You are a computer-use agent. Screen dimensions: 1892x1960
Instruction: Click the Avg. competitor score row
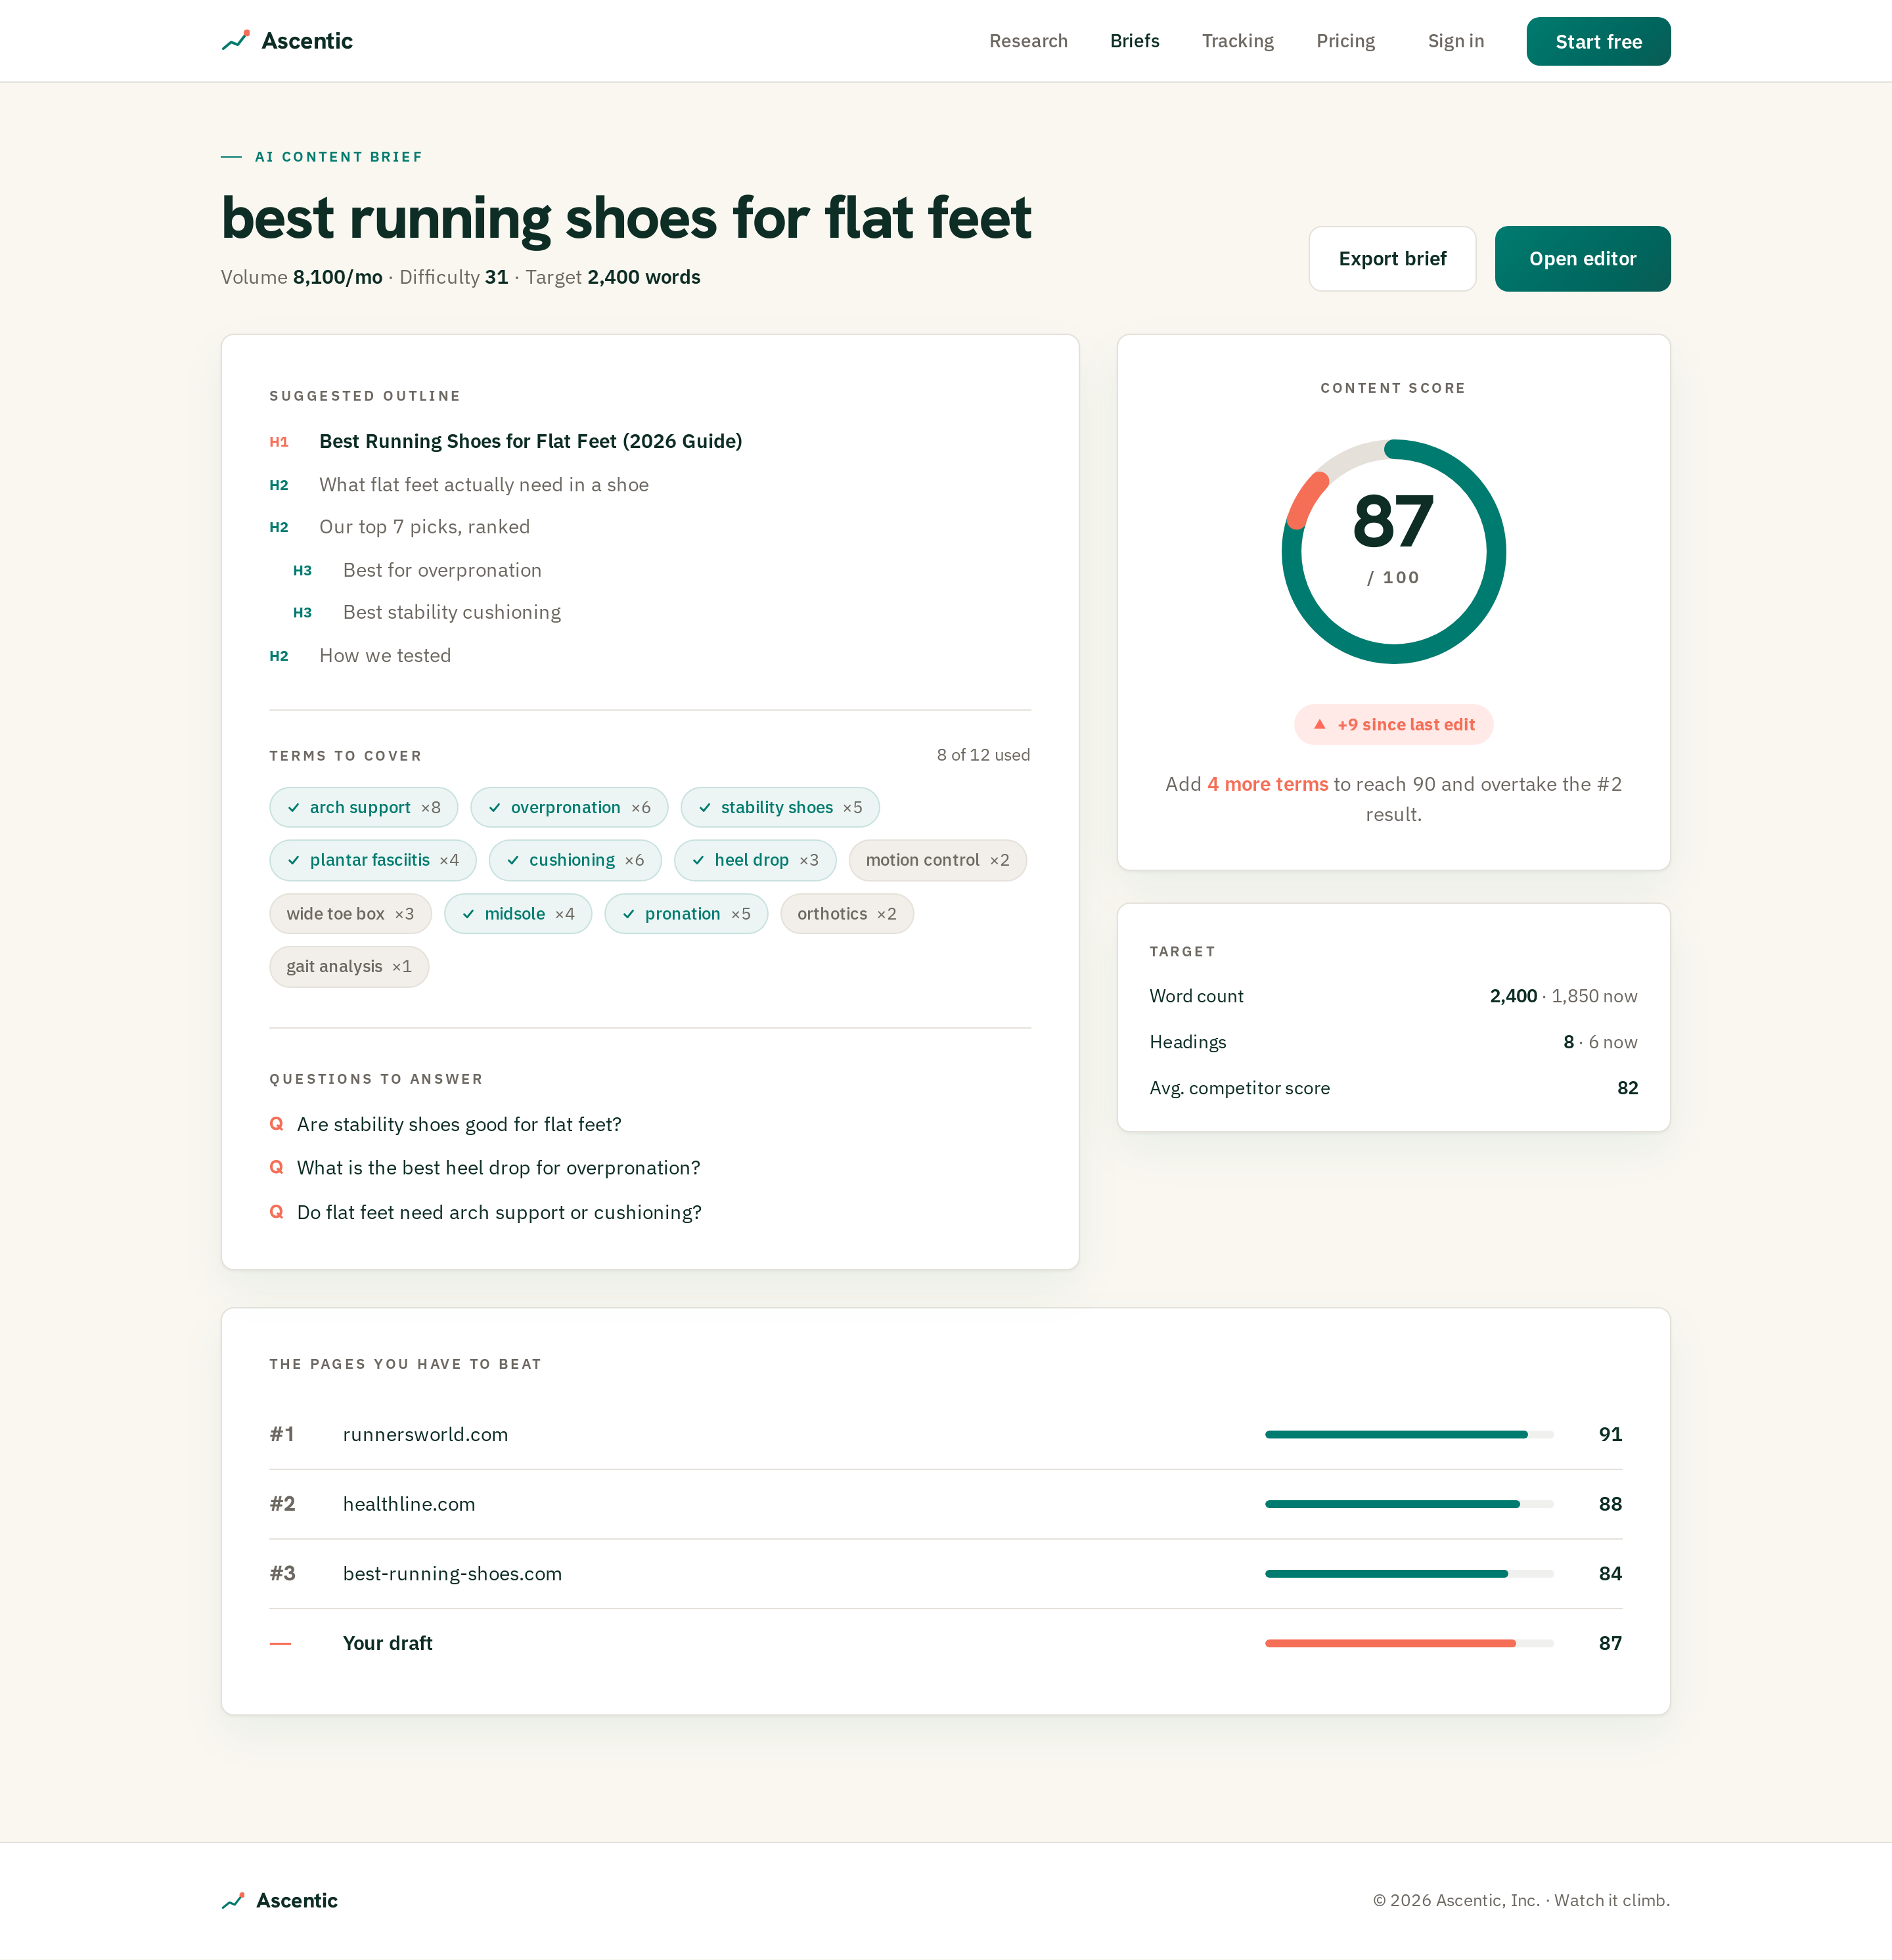tap(1393, 1088)
